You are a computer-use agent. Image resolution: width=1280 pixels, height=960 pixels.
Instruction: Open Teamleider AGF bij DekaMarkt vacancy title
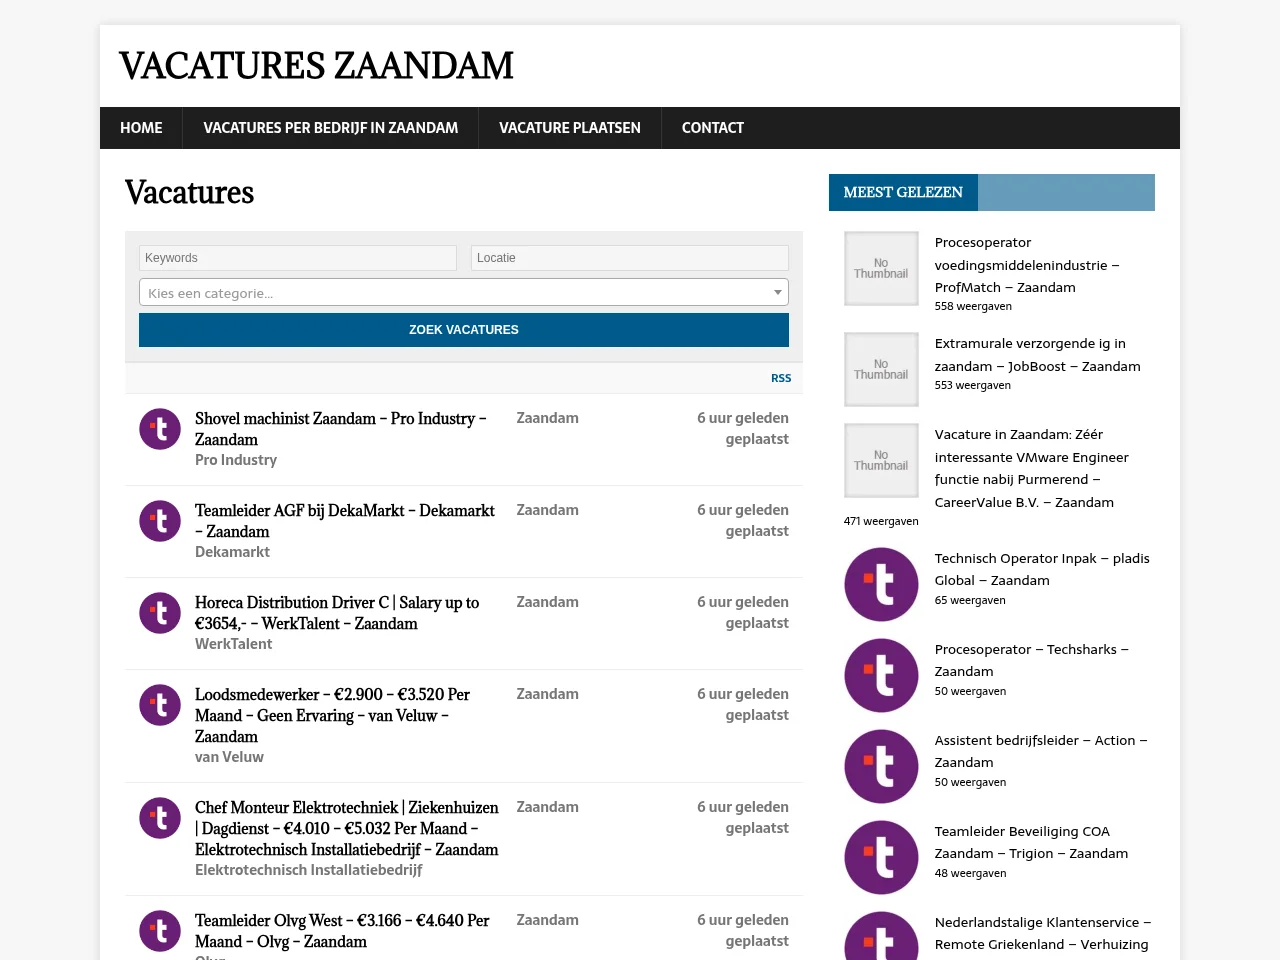click(345, 521)
